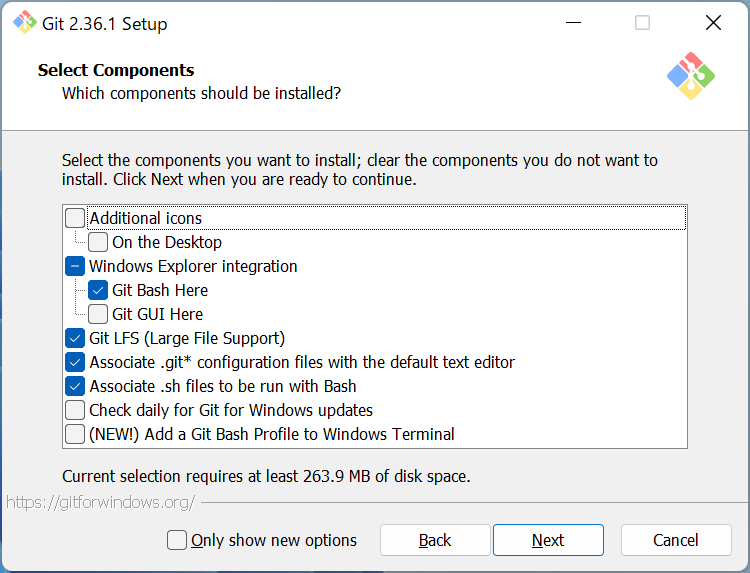The image size is (750, 573).
Task: Tick the Only show new options checkbox
Action: coord(176,540)
